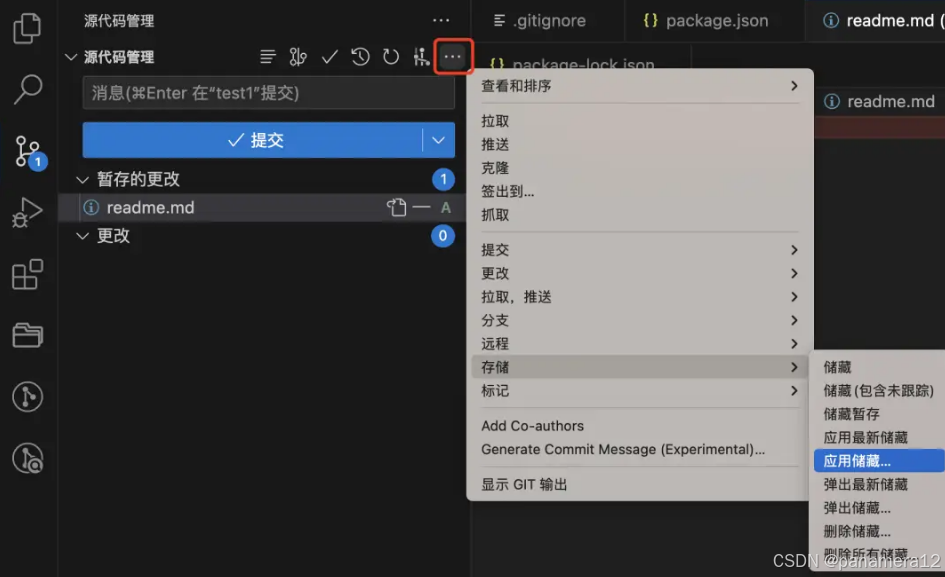This screenshot has height=577, width=945.
Task: Choose 抓取 from the menu
Action: pos(639,215)
